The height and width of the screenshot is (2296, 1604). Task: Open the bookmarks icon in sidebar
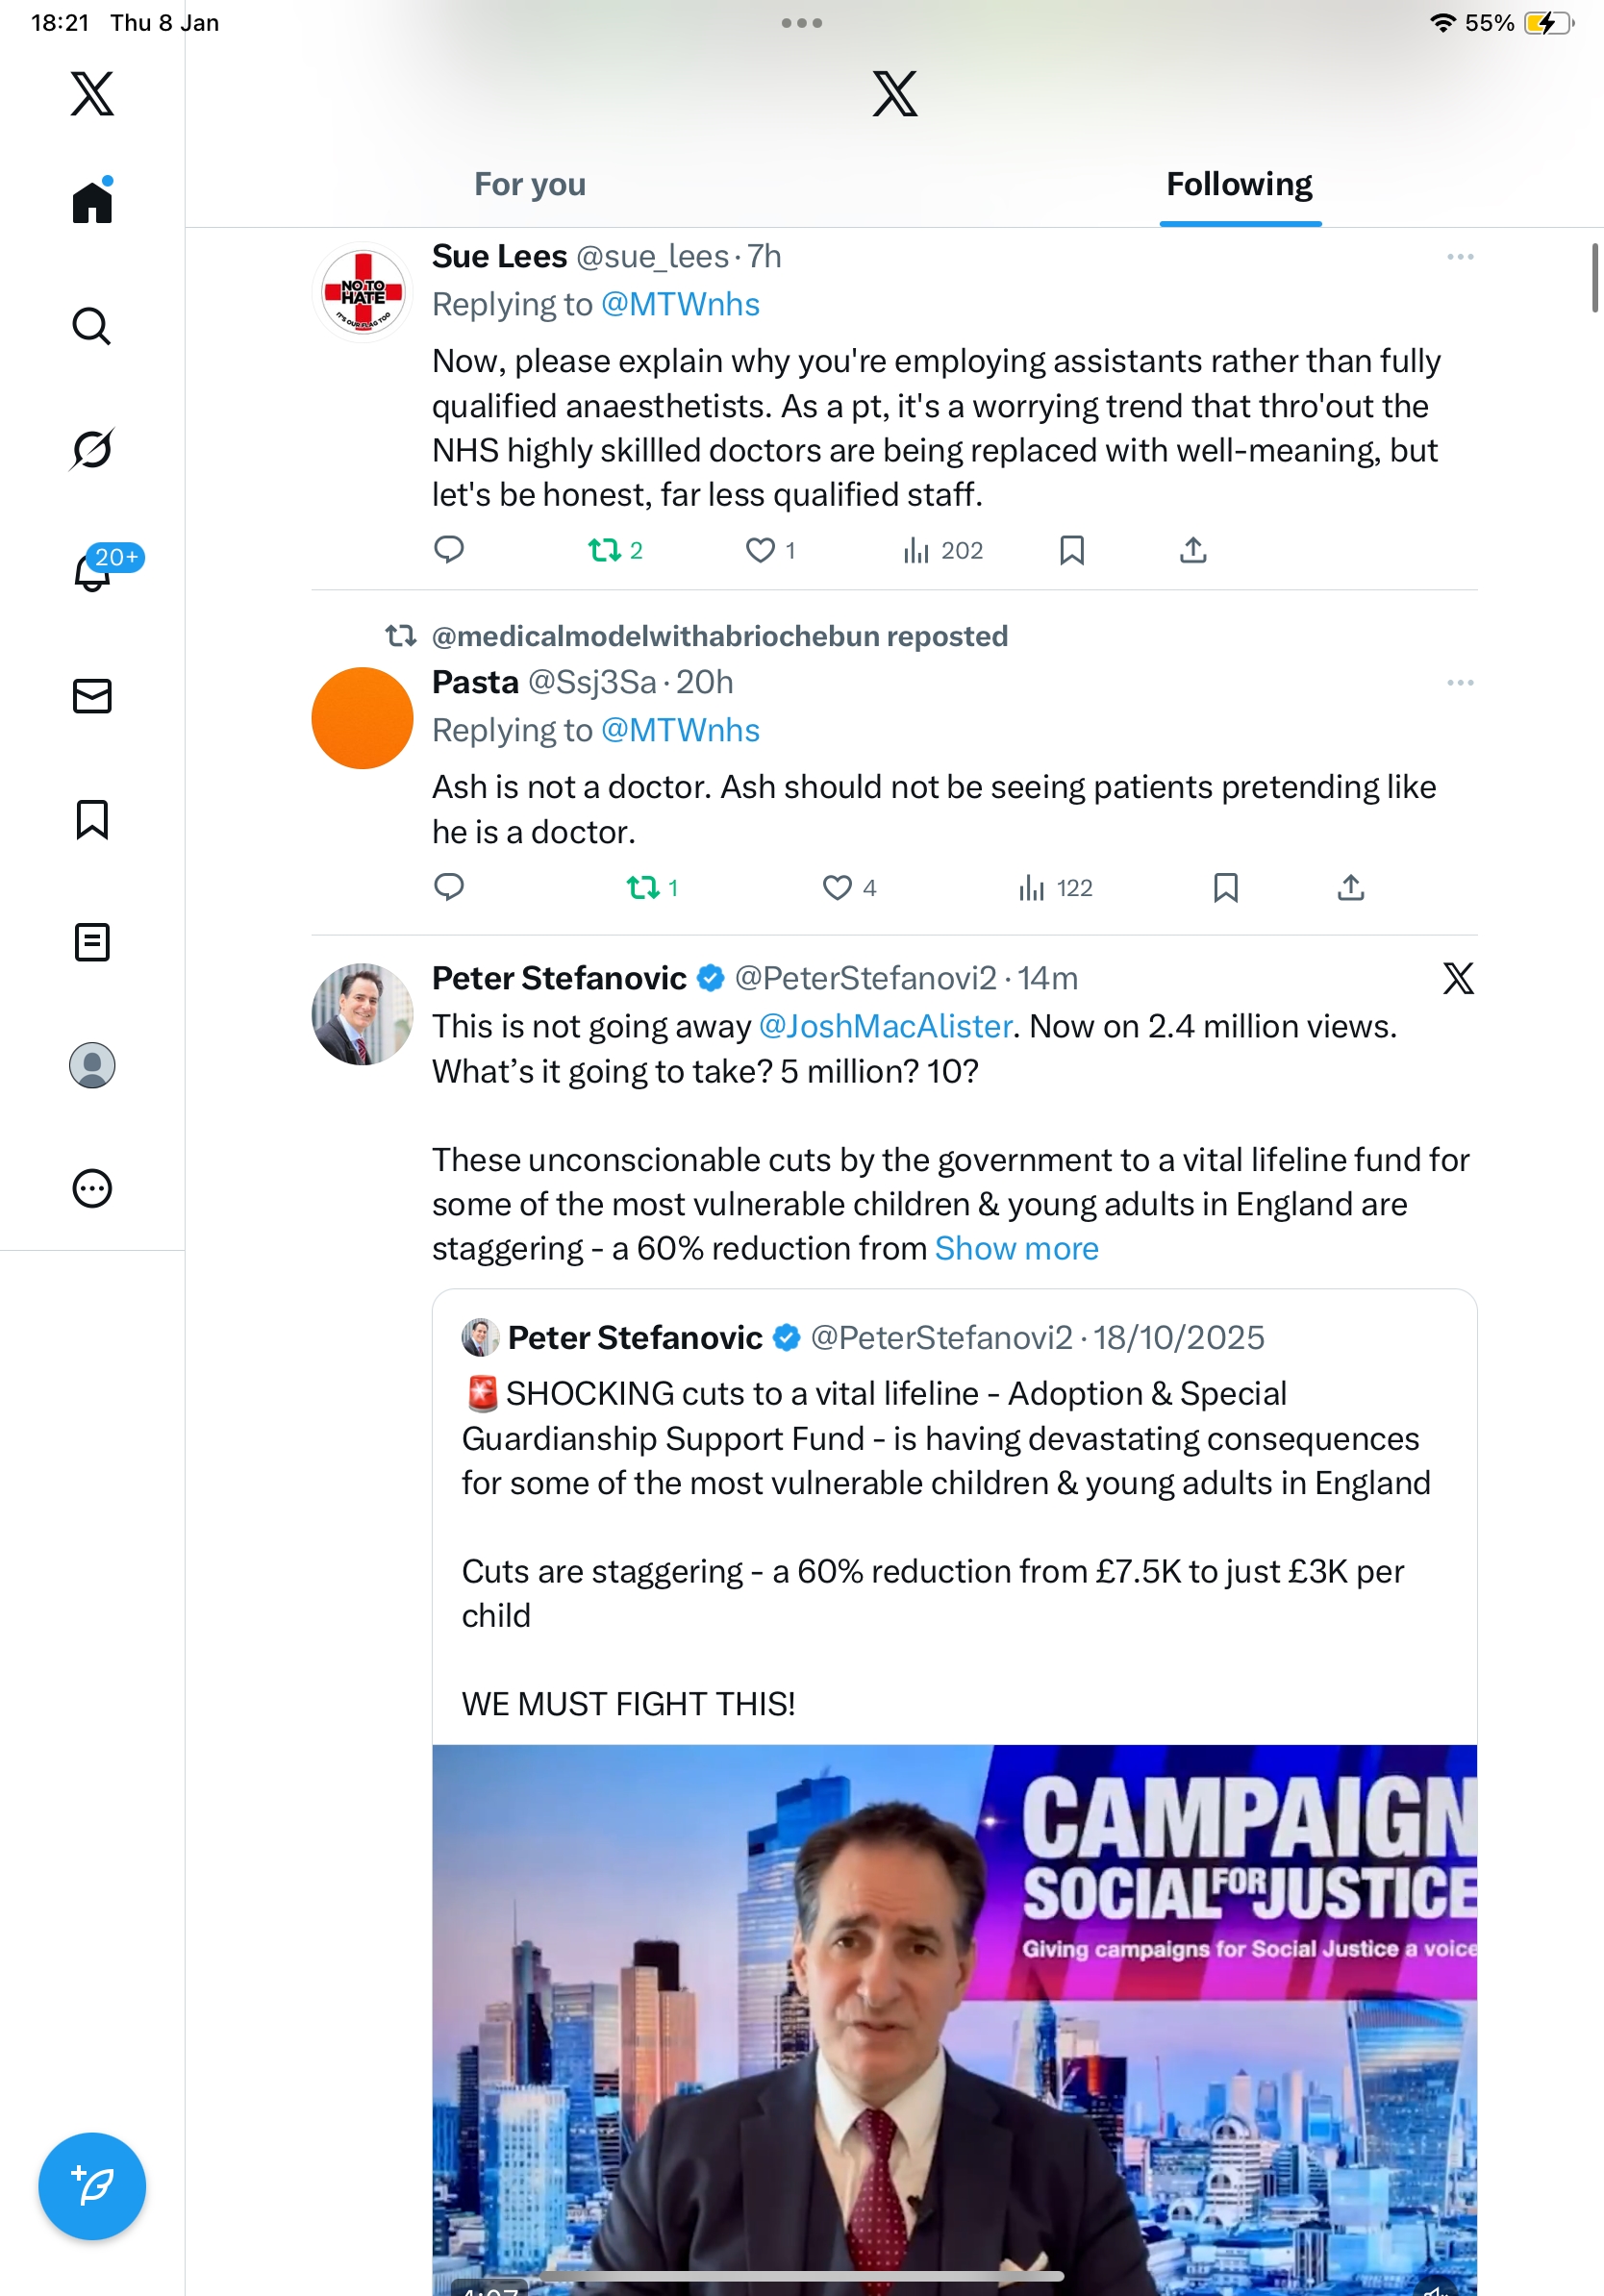(x=92, y=819)
